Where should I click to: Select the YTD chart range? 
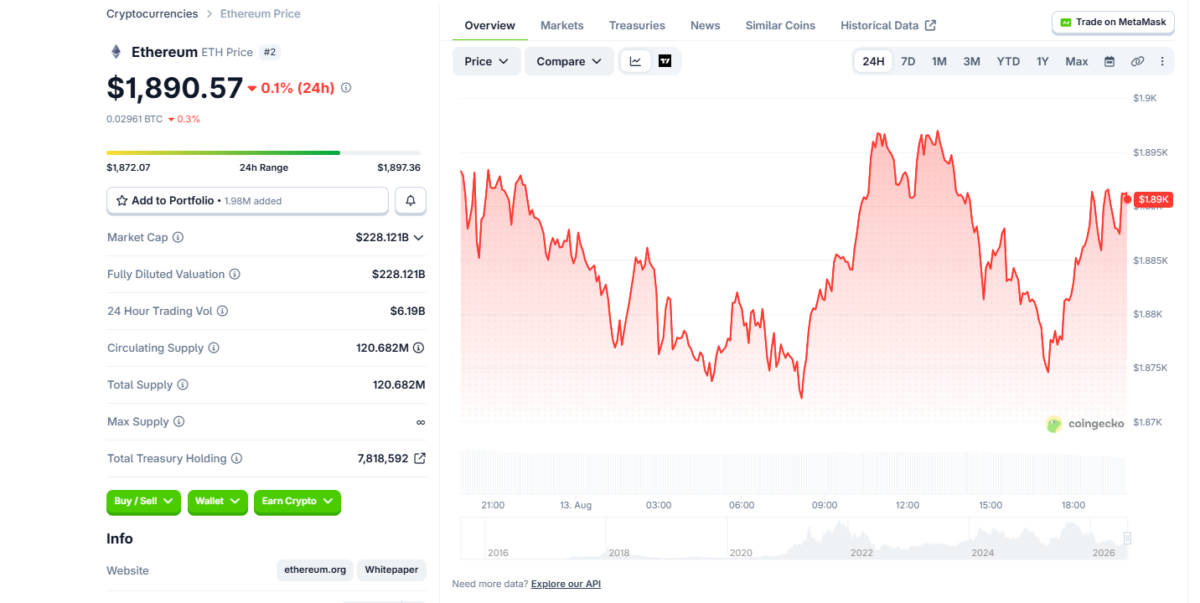click(x=1008, y=62)
